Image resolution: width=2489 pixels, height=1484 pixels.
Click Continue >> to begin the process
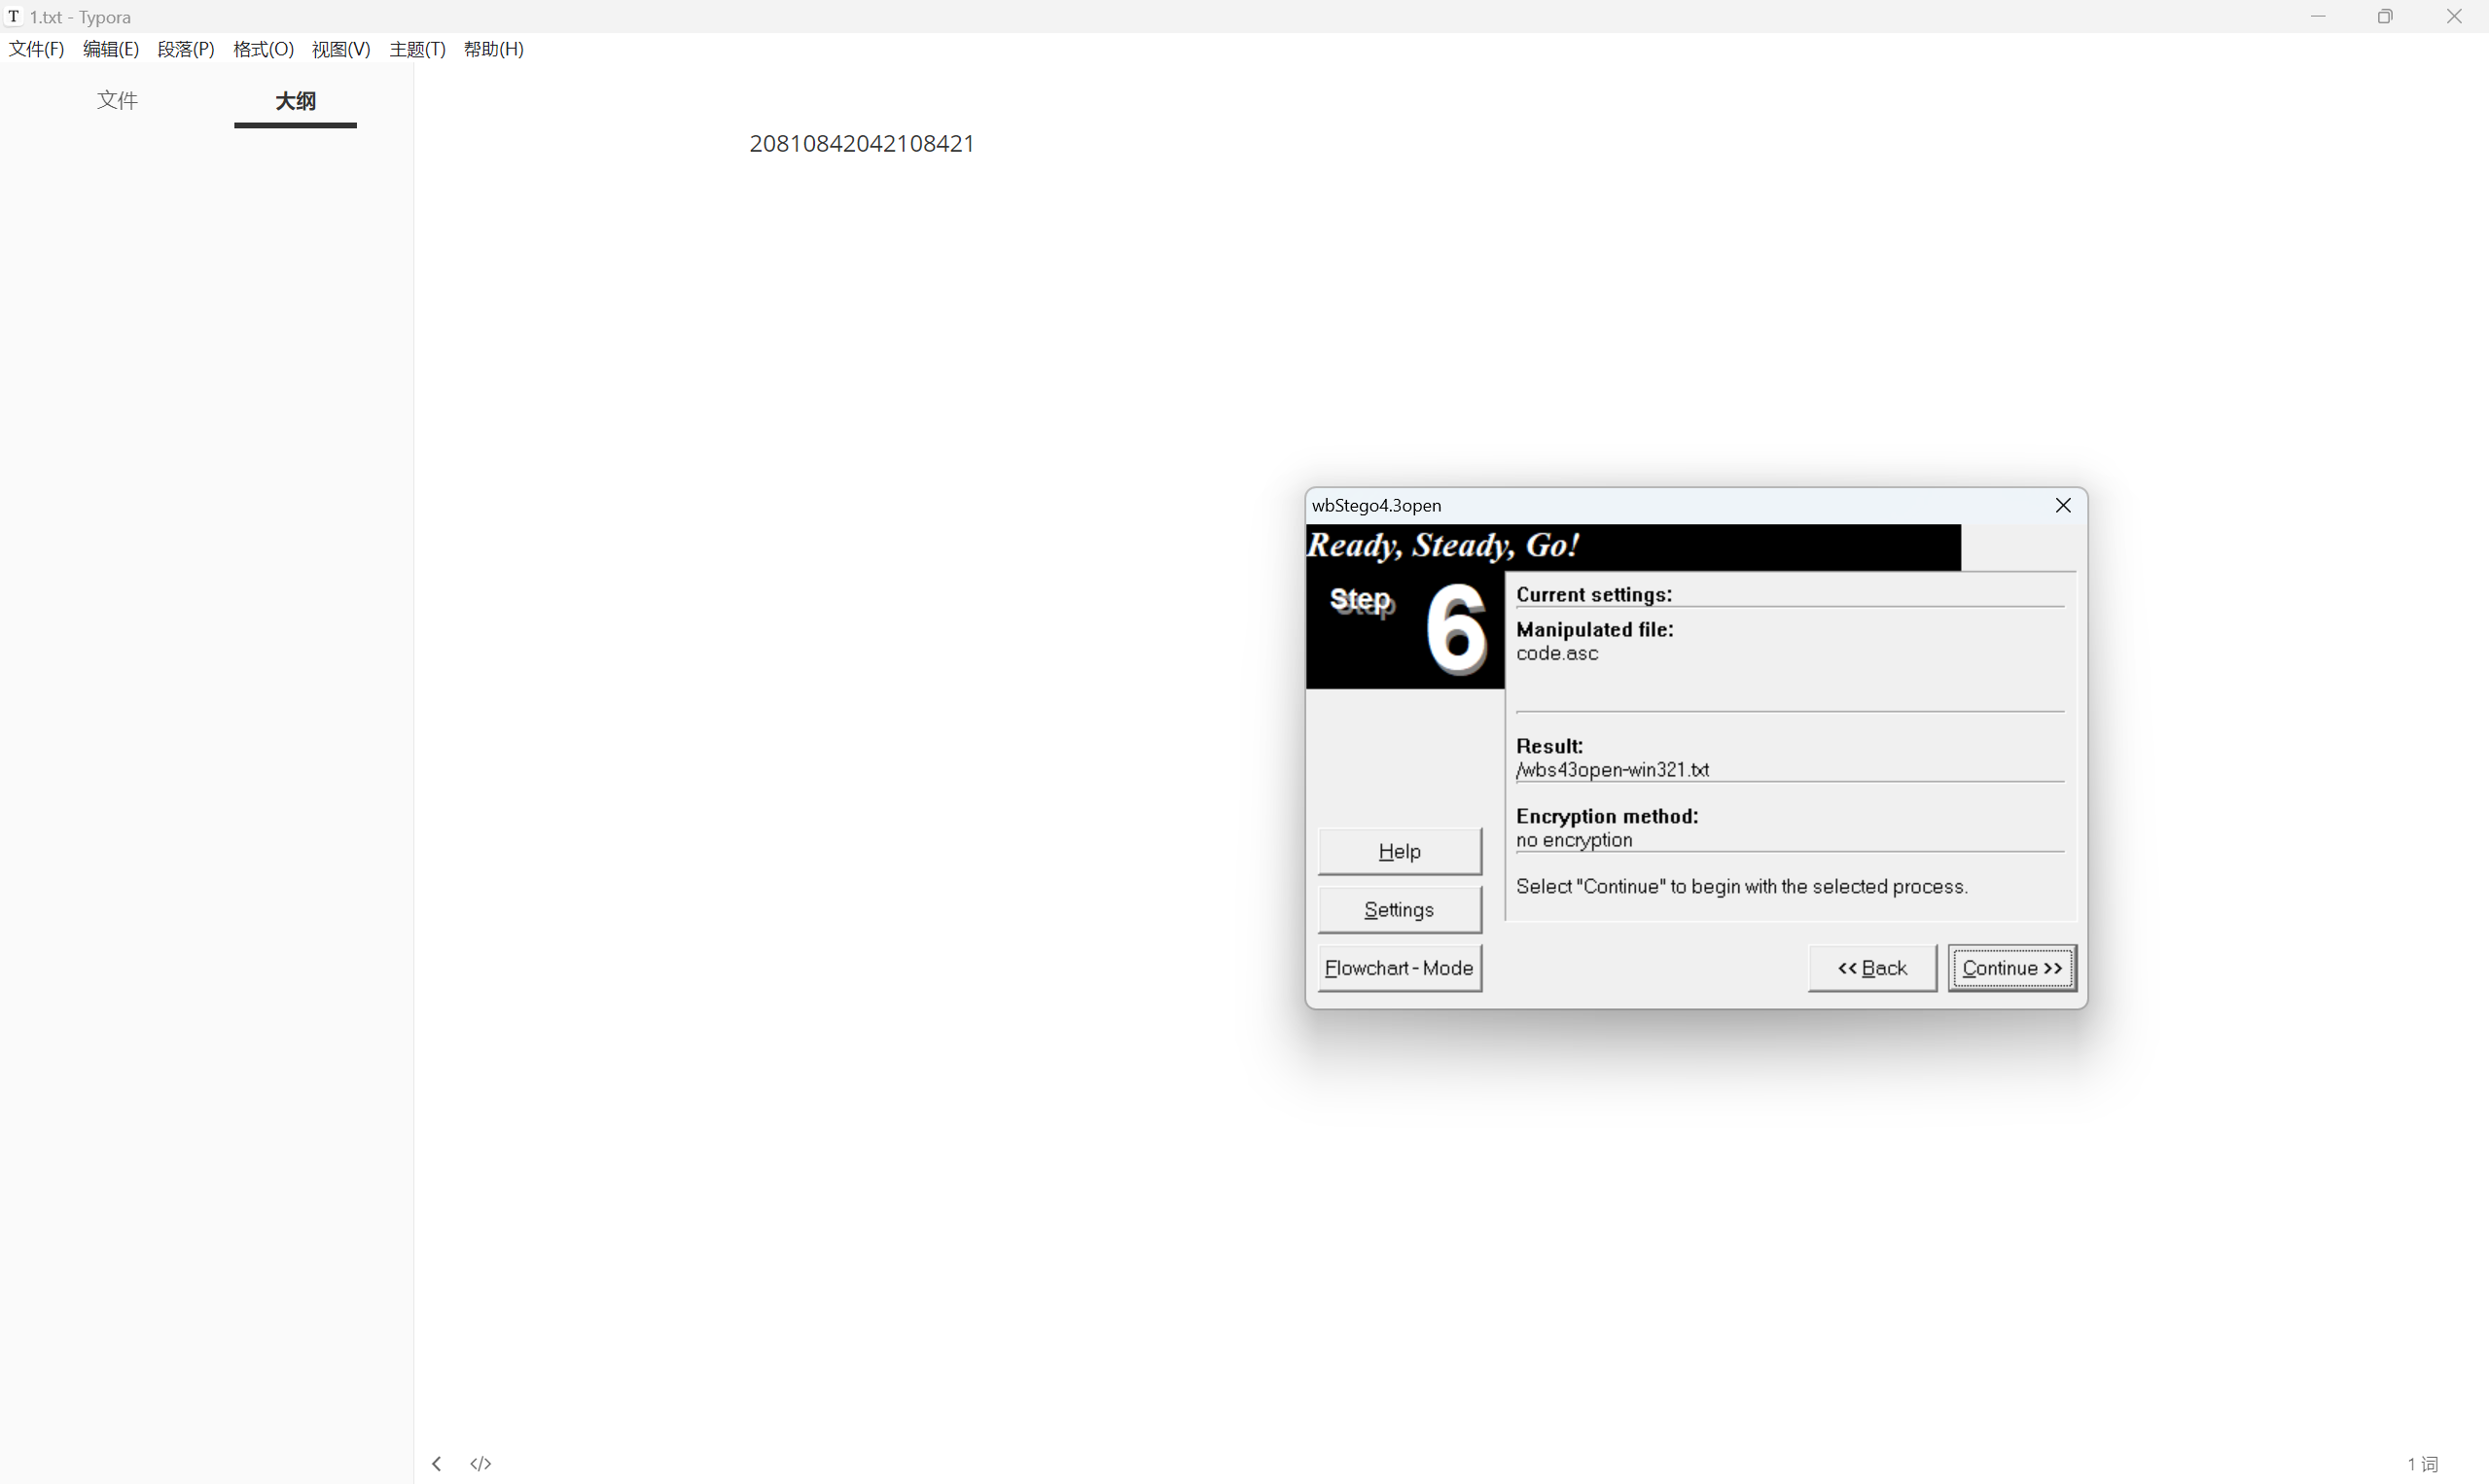pyautogui.click(x=2012, y=968)
